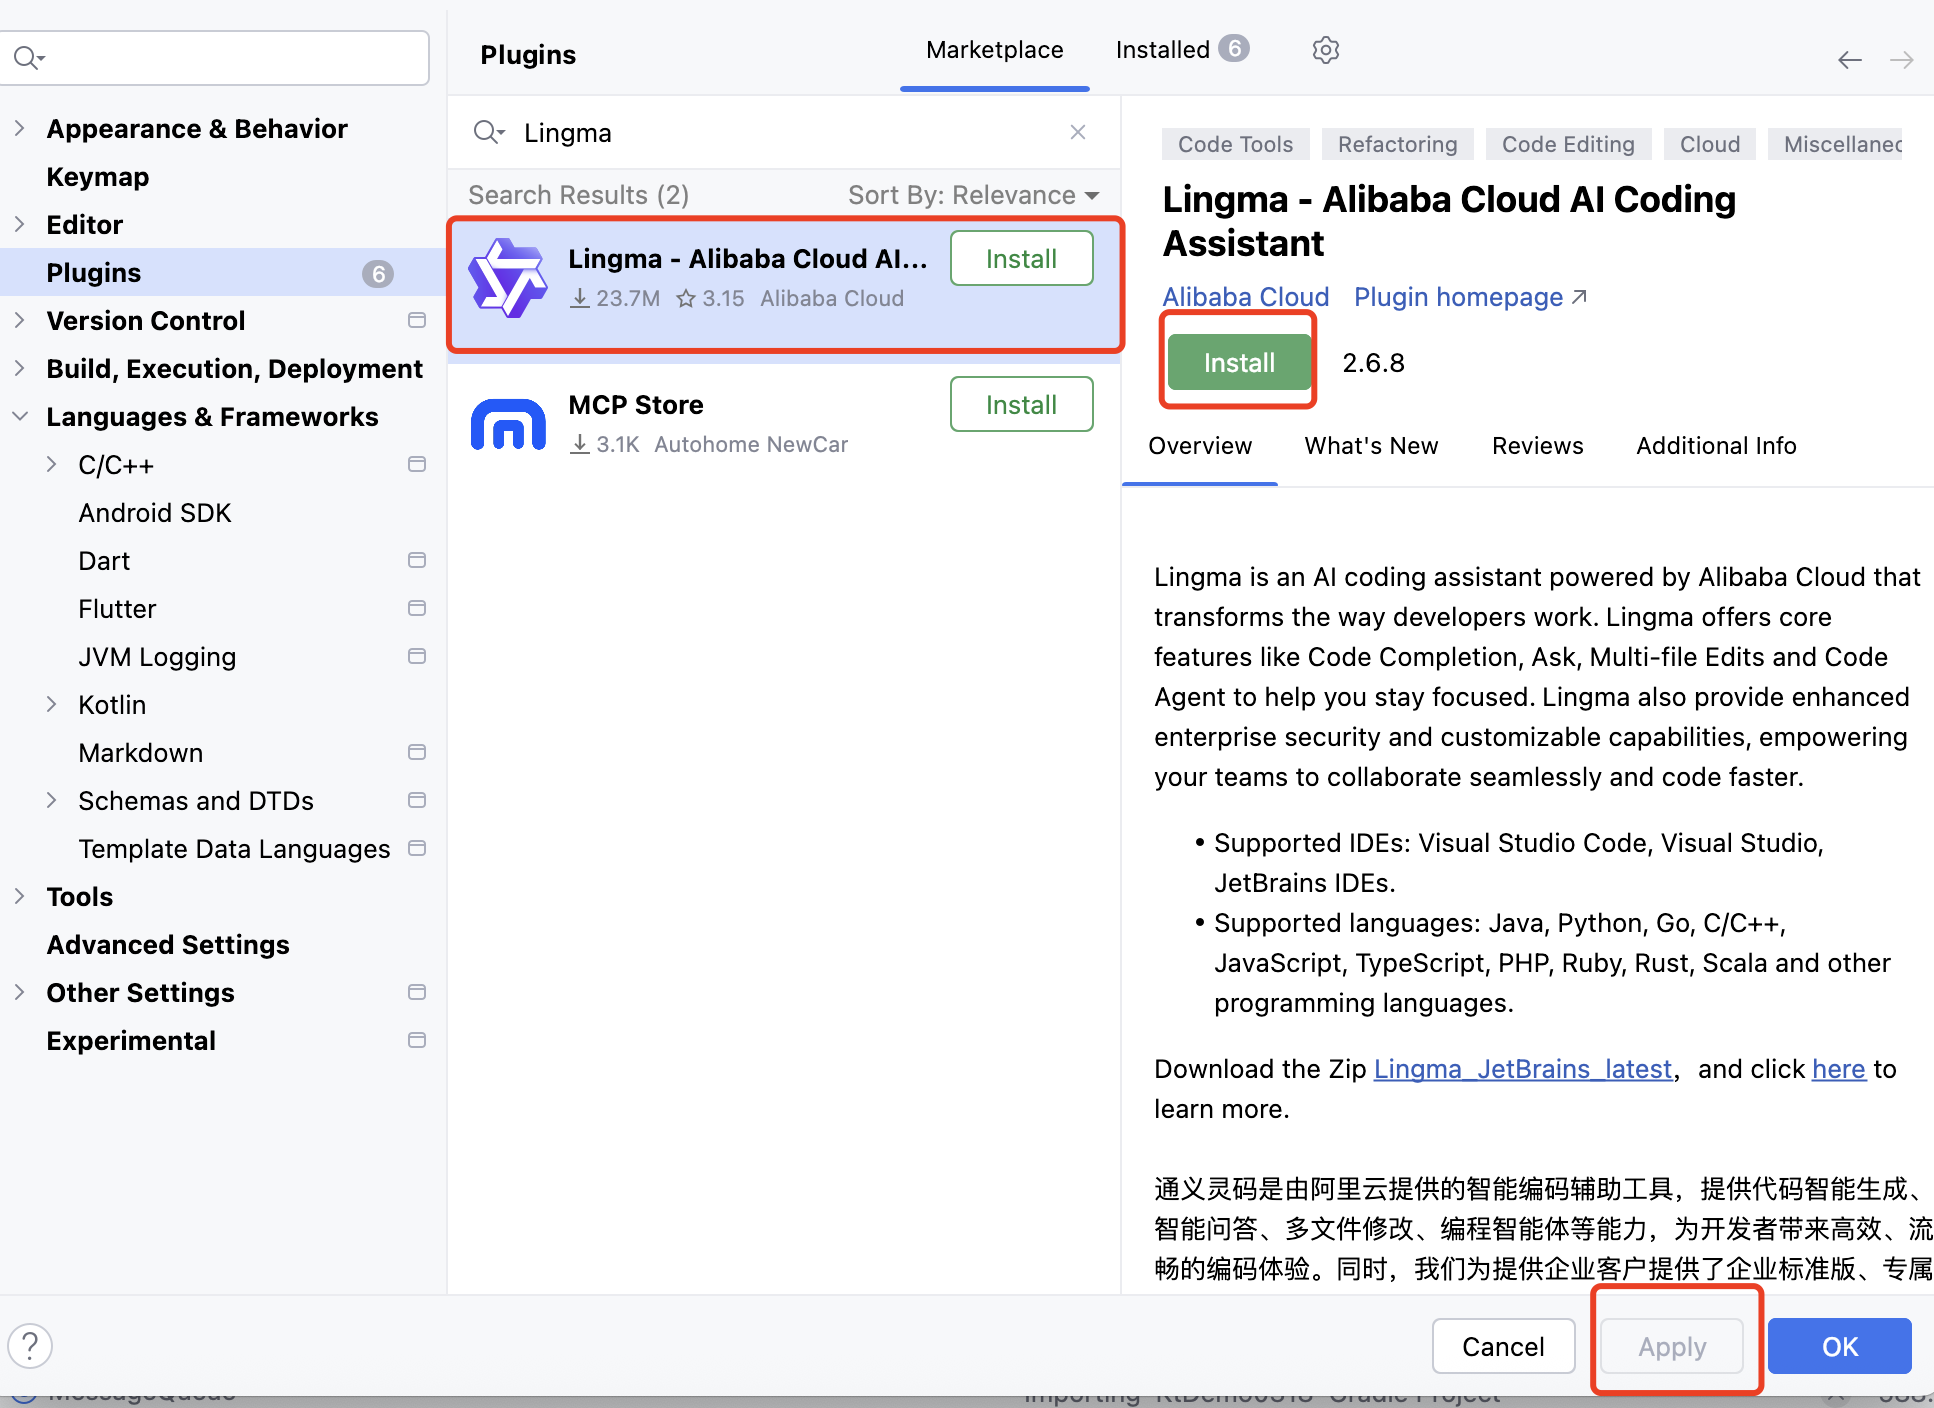
Task: Navigate back with the left arrow
Action: pyautogui.click(x=1849, y=60)
